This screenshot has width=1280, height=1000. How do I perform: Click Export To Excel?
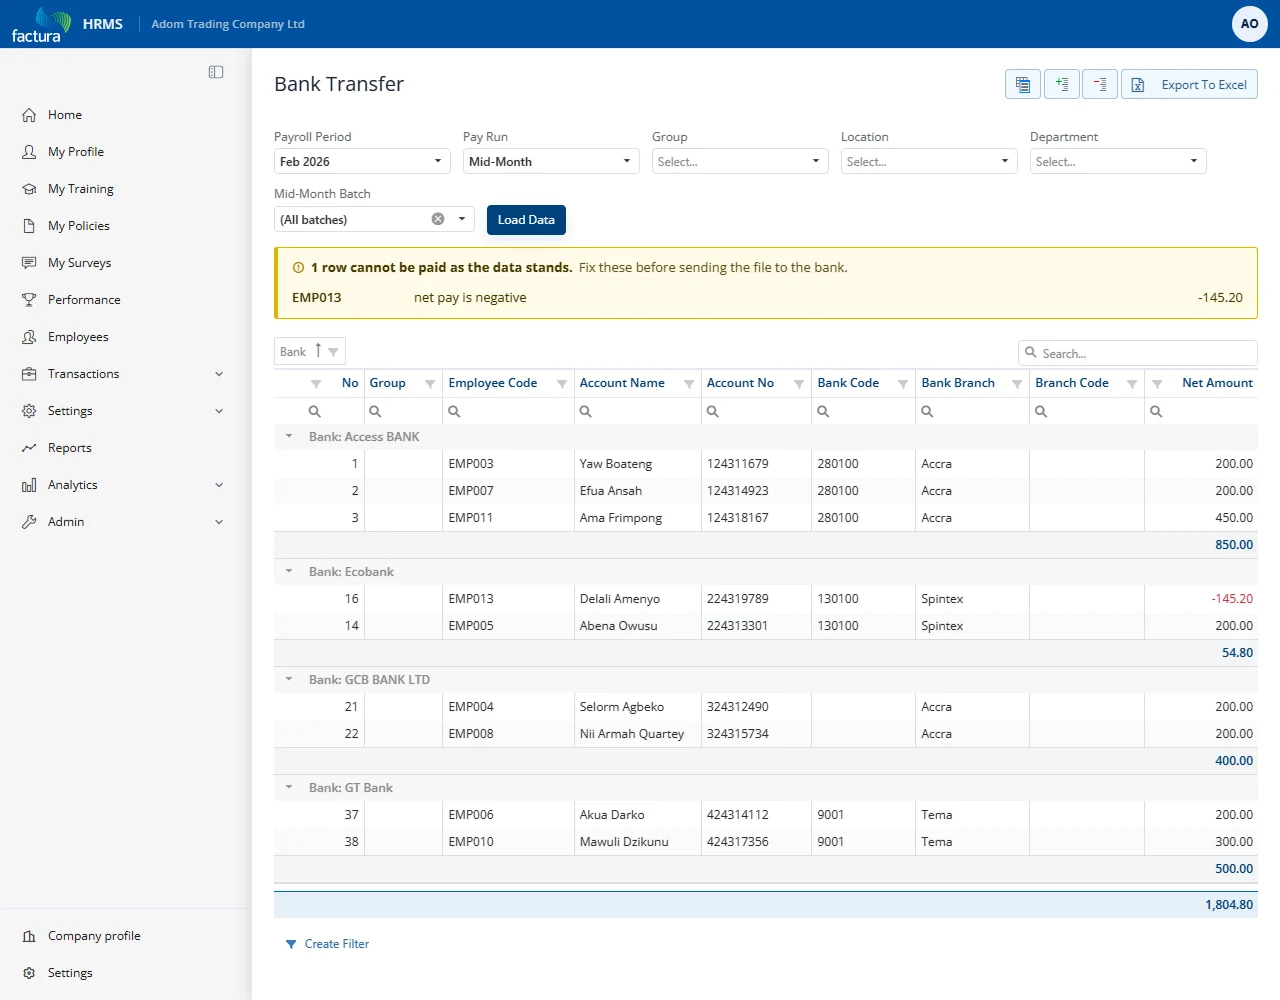pos(1189,85)
